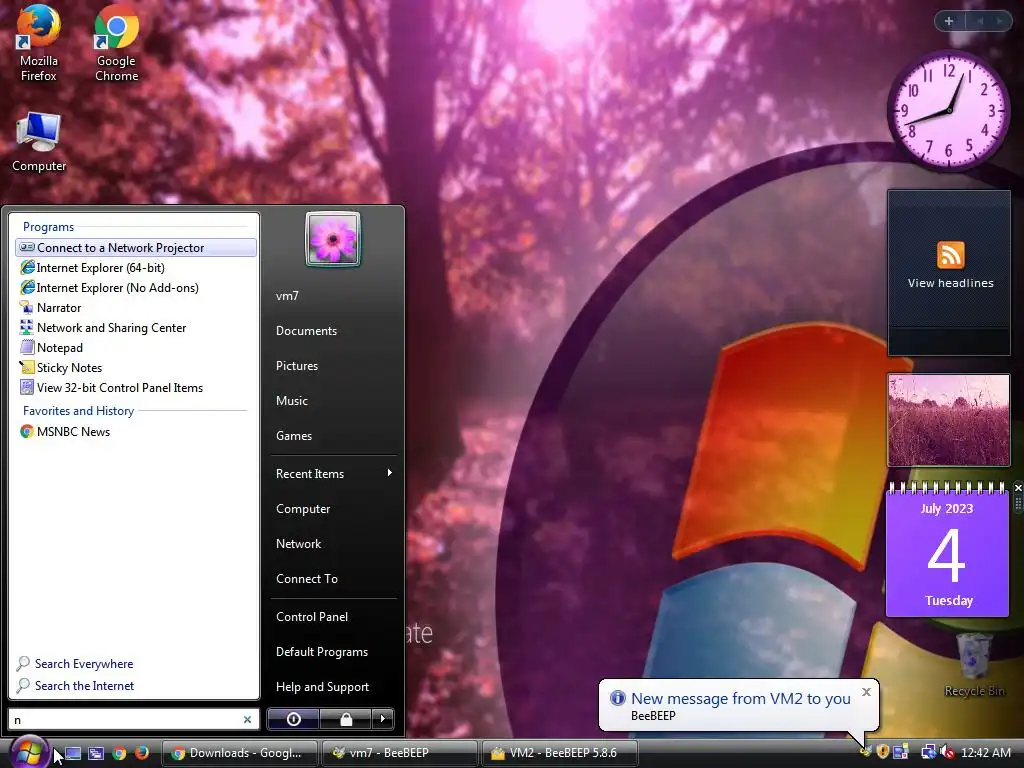This screenshot has width=1024, height=768.
Task: Open the vm7 user folder
Action: coord(333,296)
